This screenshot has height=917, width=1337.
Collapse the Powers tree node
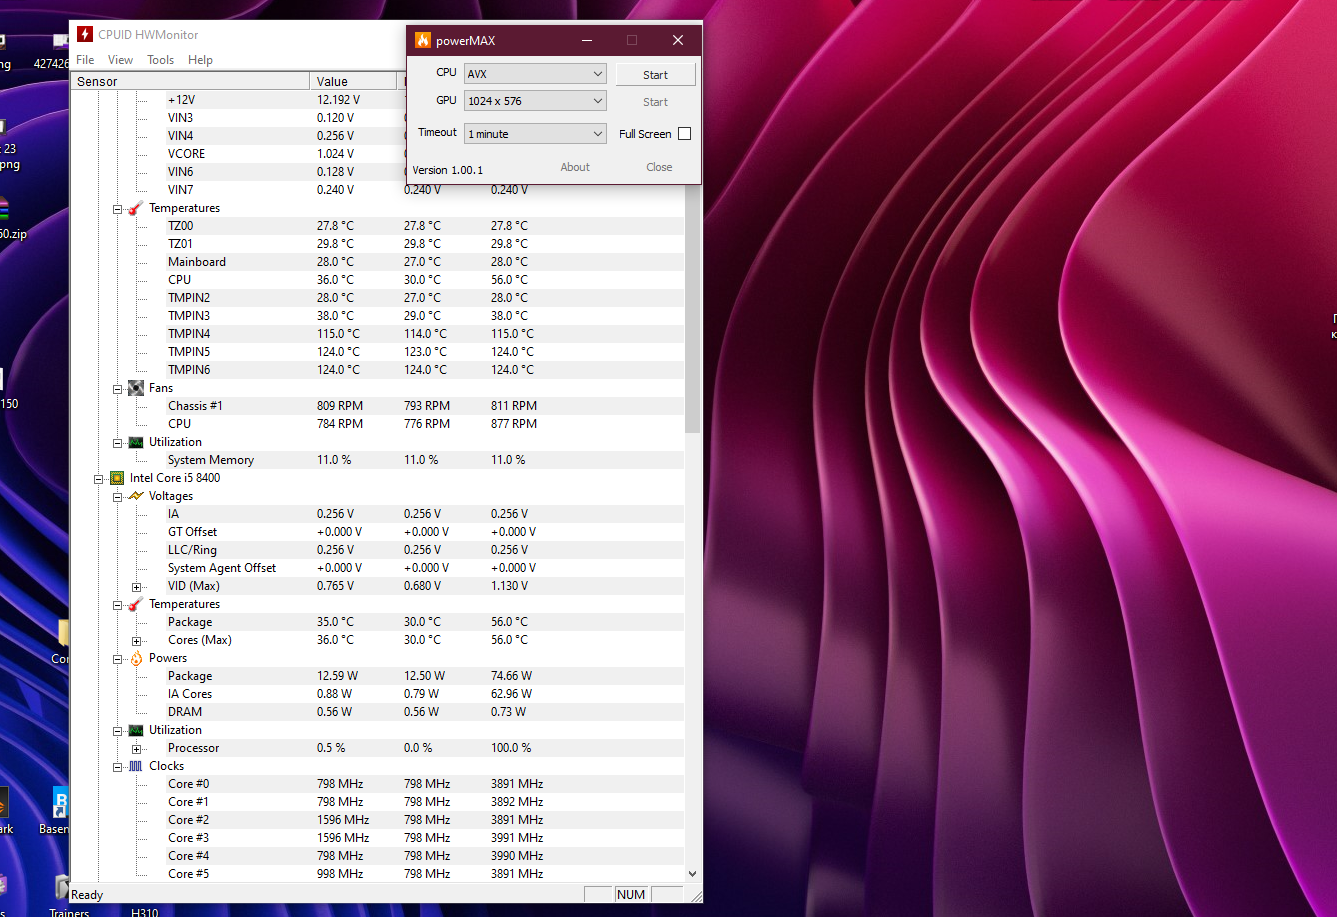click(117, 659)
